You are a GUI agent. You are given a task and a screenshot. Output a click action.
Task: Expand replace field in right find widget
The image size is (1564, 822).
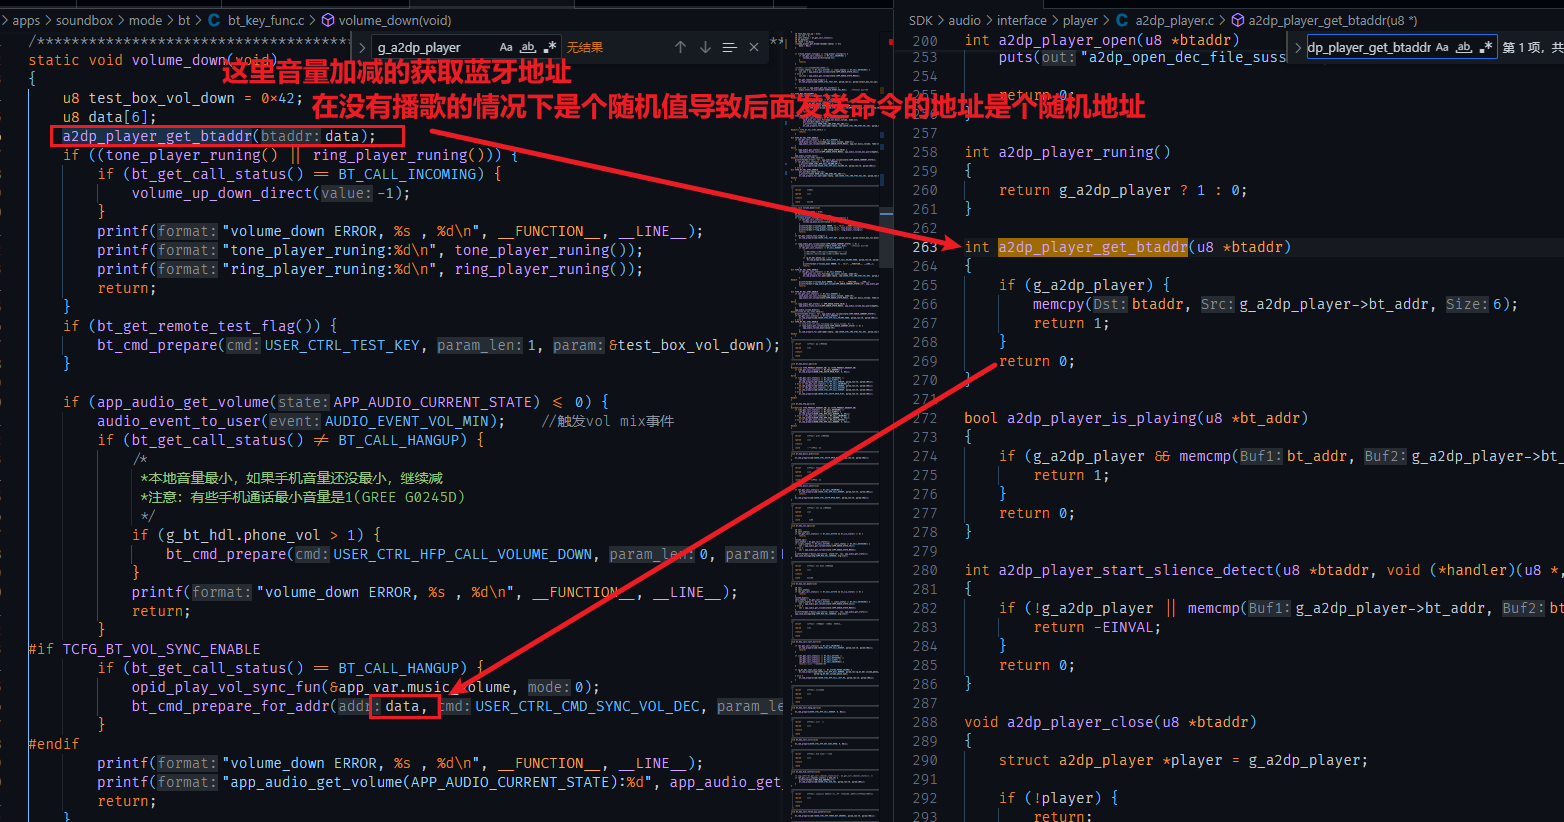tap(1298, 47)
